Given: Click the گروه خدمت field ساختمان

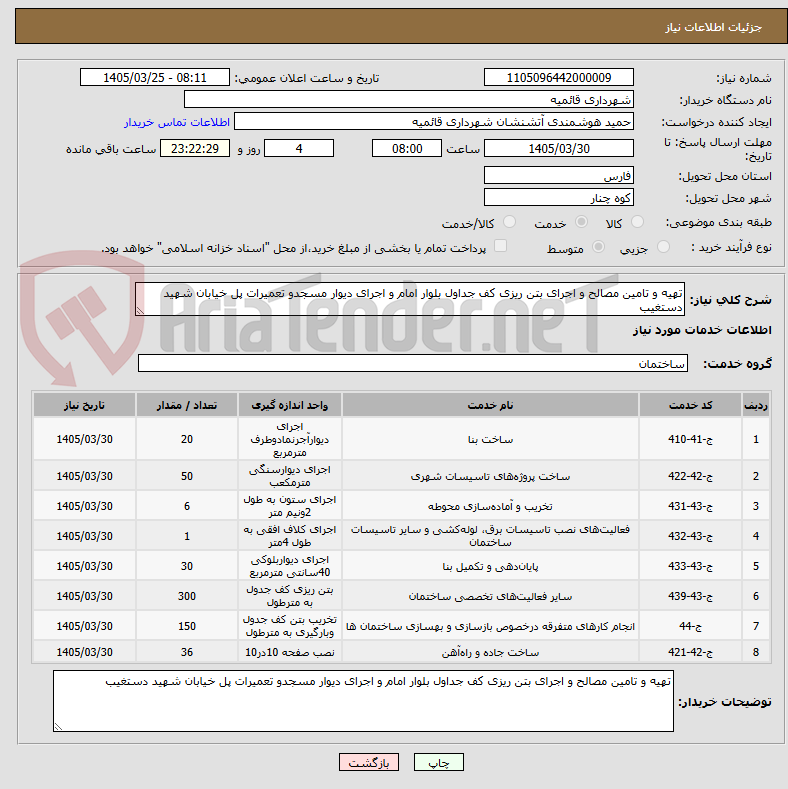Looking at the screenshot, I should tap(413, 363).
